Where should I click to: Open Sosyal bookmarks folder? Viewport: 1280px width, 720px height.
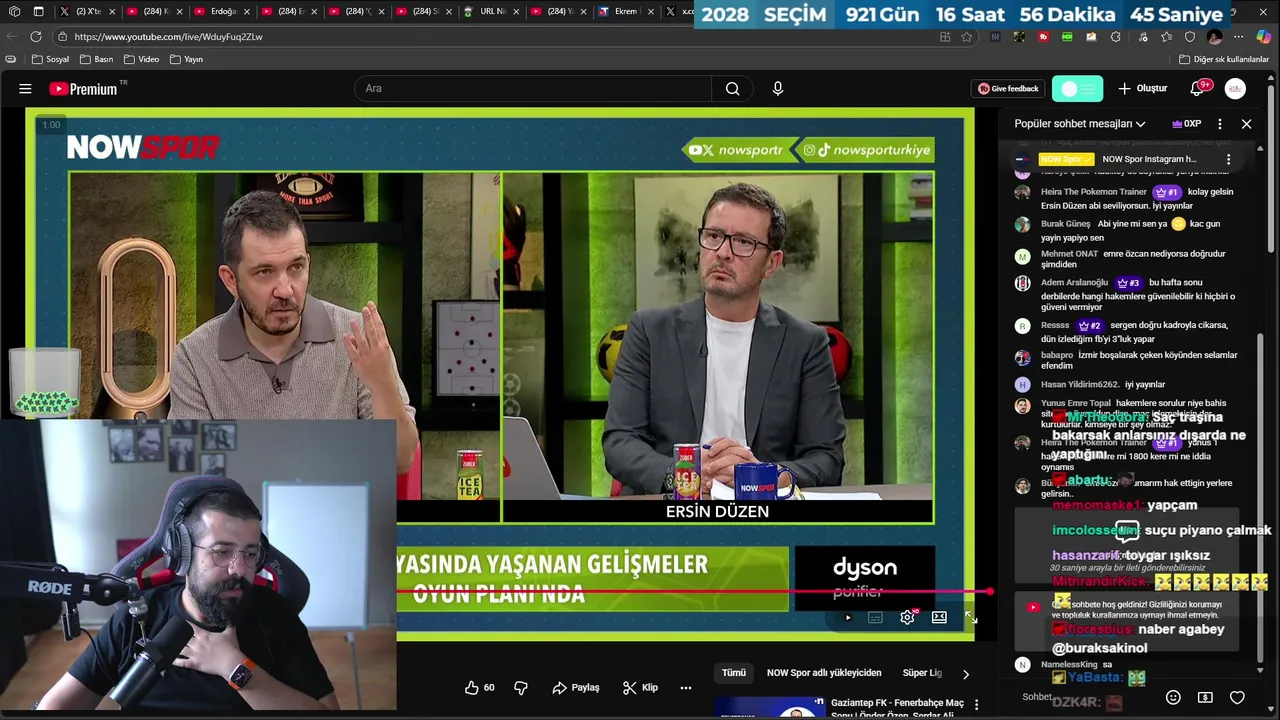click(50, 59)
